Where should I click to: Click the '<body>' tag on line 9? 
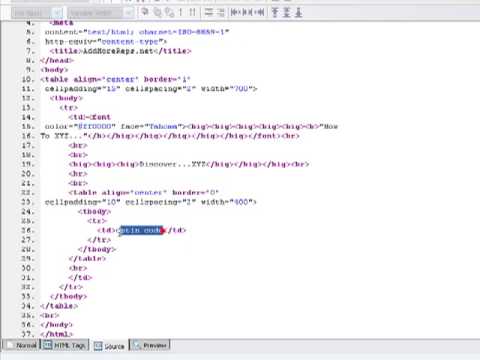pyautogui.click(x=54, y=70)
